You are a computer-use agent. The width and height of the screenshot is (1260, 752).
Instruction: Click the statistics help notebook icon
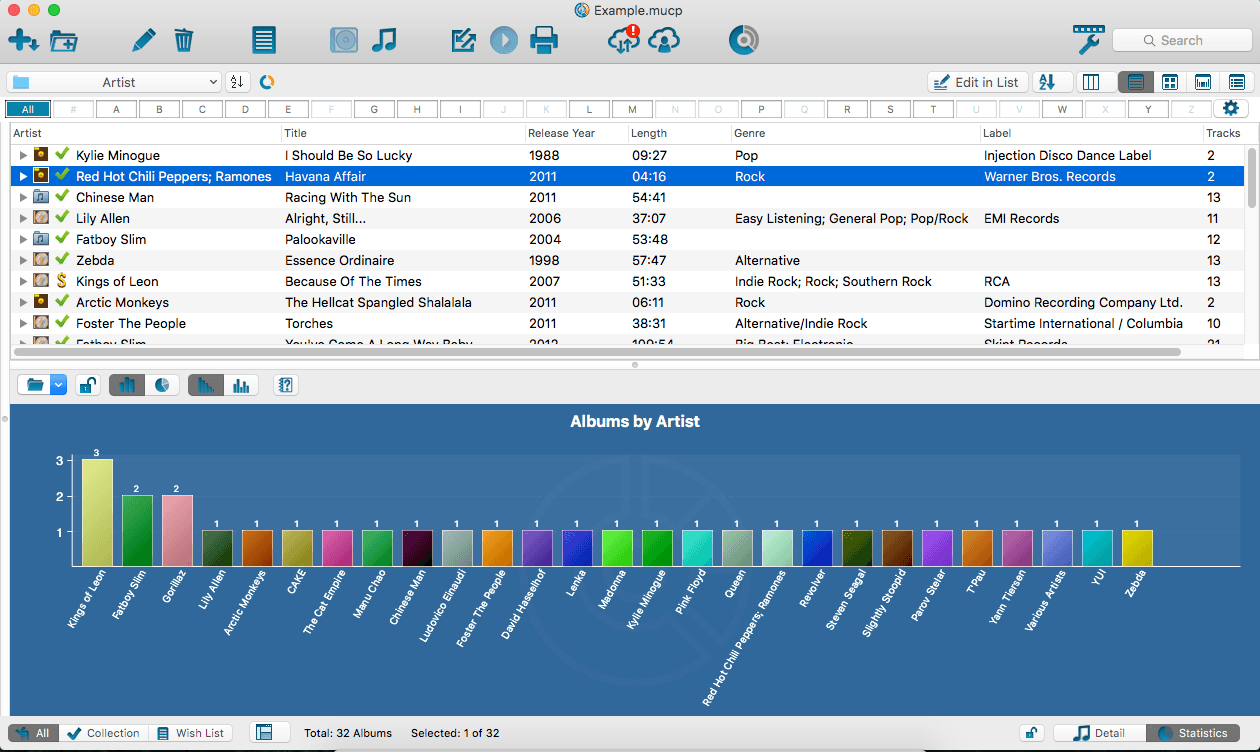tap(286, 385)
